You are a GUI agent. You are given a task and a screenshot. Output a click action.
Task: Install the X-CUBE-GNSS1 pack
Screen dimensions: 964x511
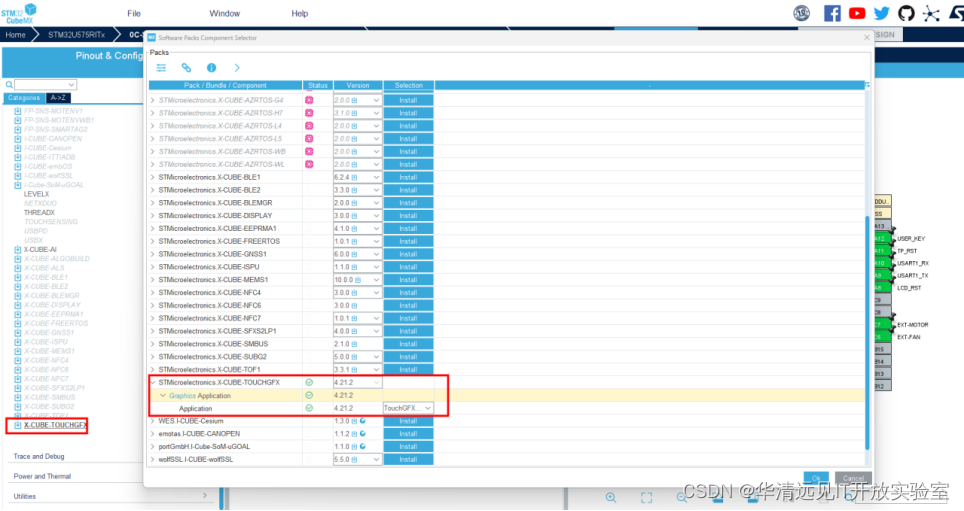(408, 255)
